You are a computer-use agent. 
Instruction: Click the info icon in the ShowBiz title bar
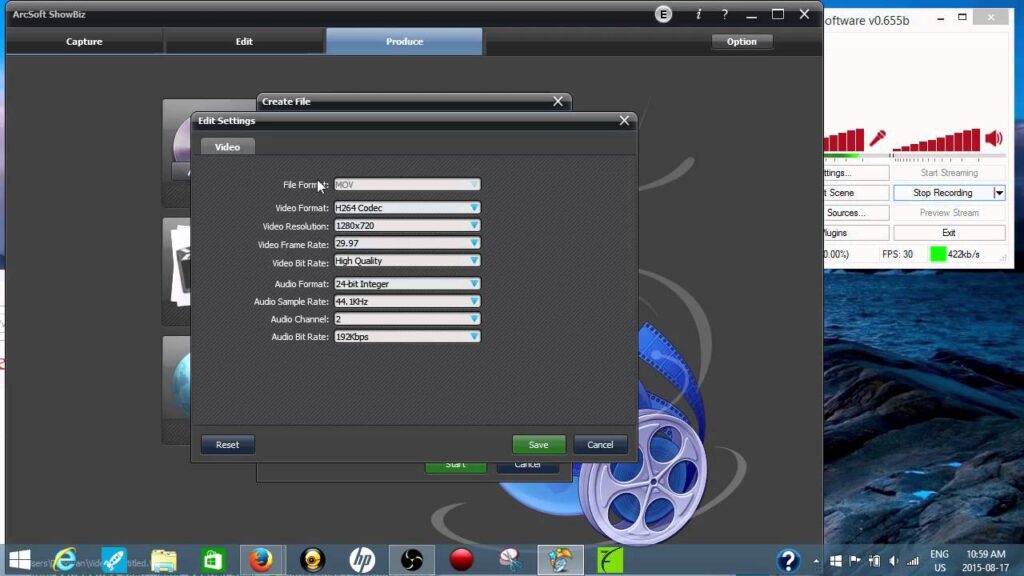click(x=697, y=14)
